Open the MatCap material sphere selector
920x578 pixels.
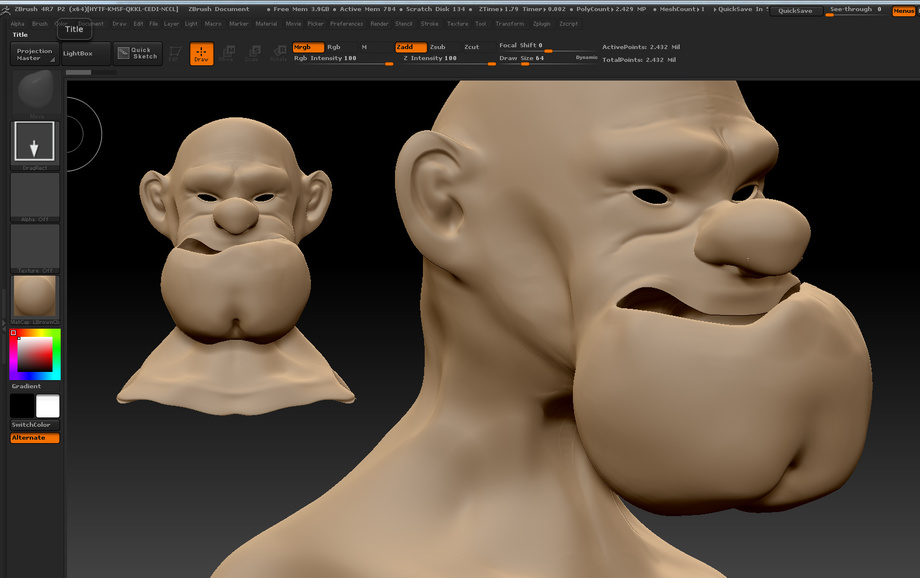[x=35, y=299]
